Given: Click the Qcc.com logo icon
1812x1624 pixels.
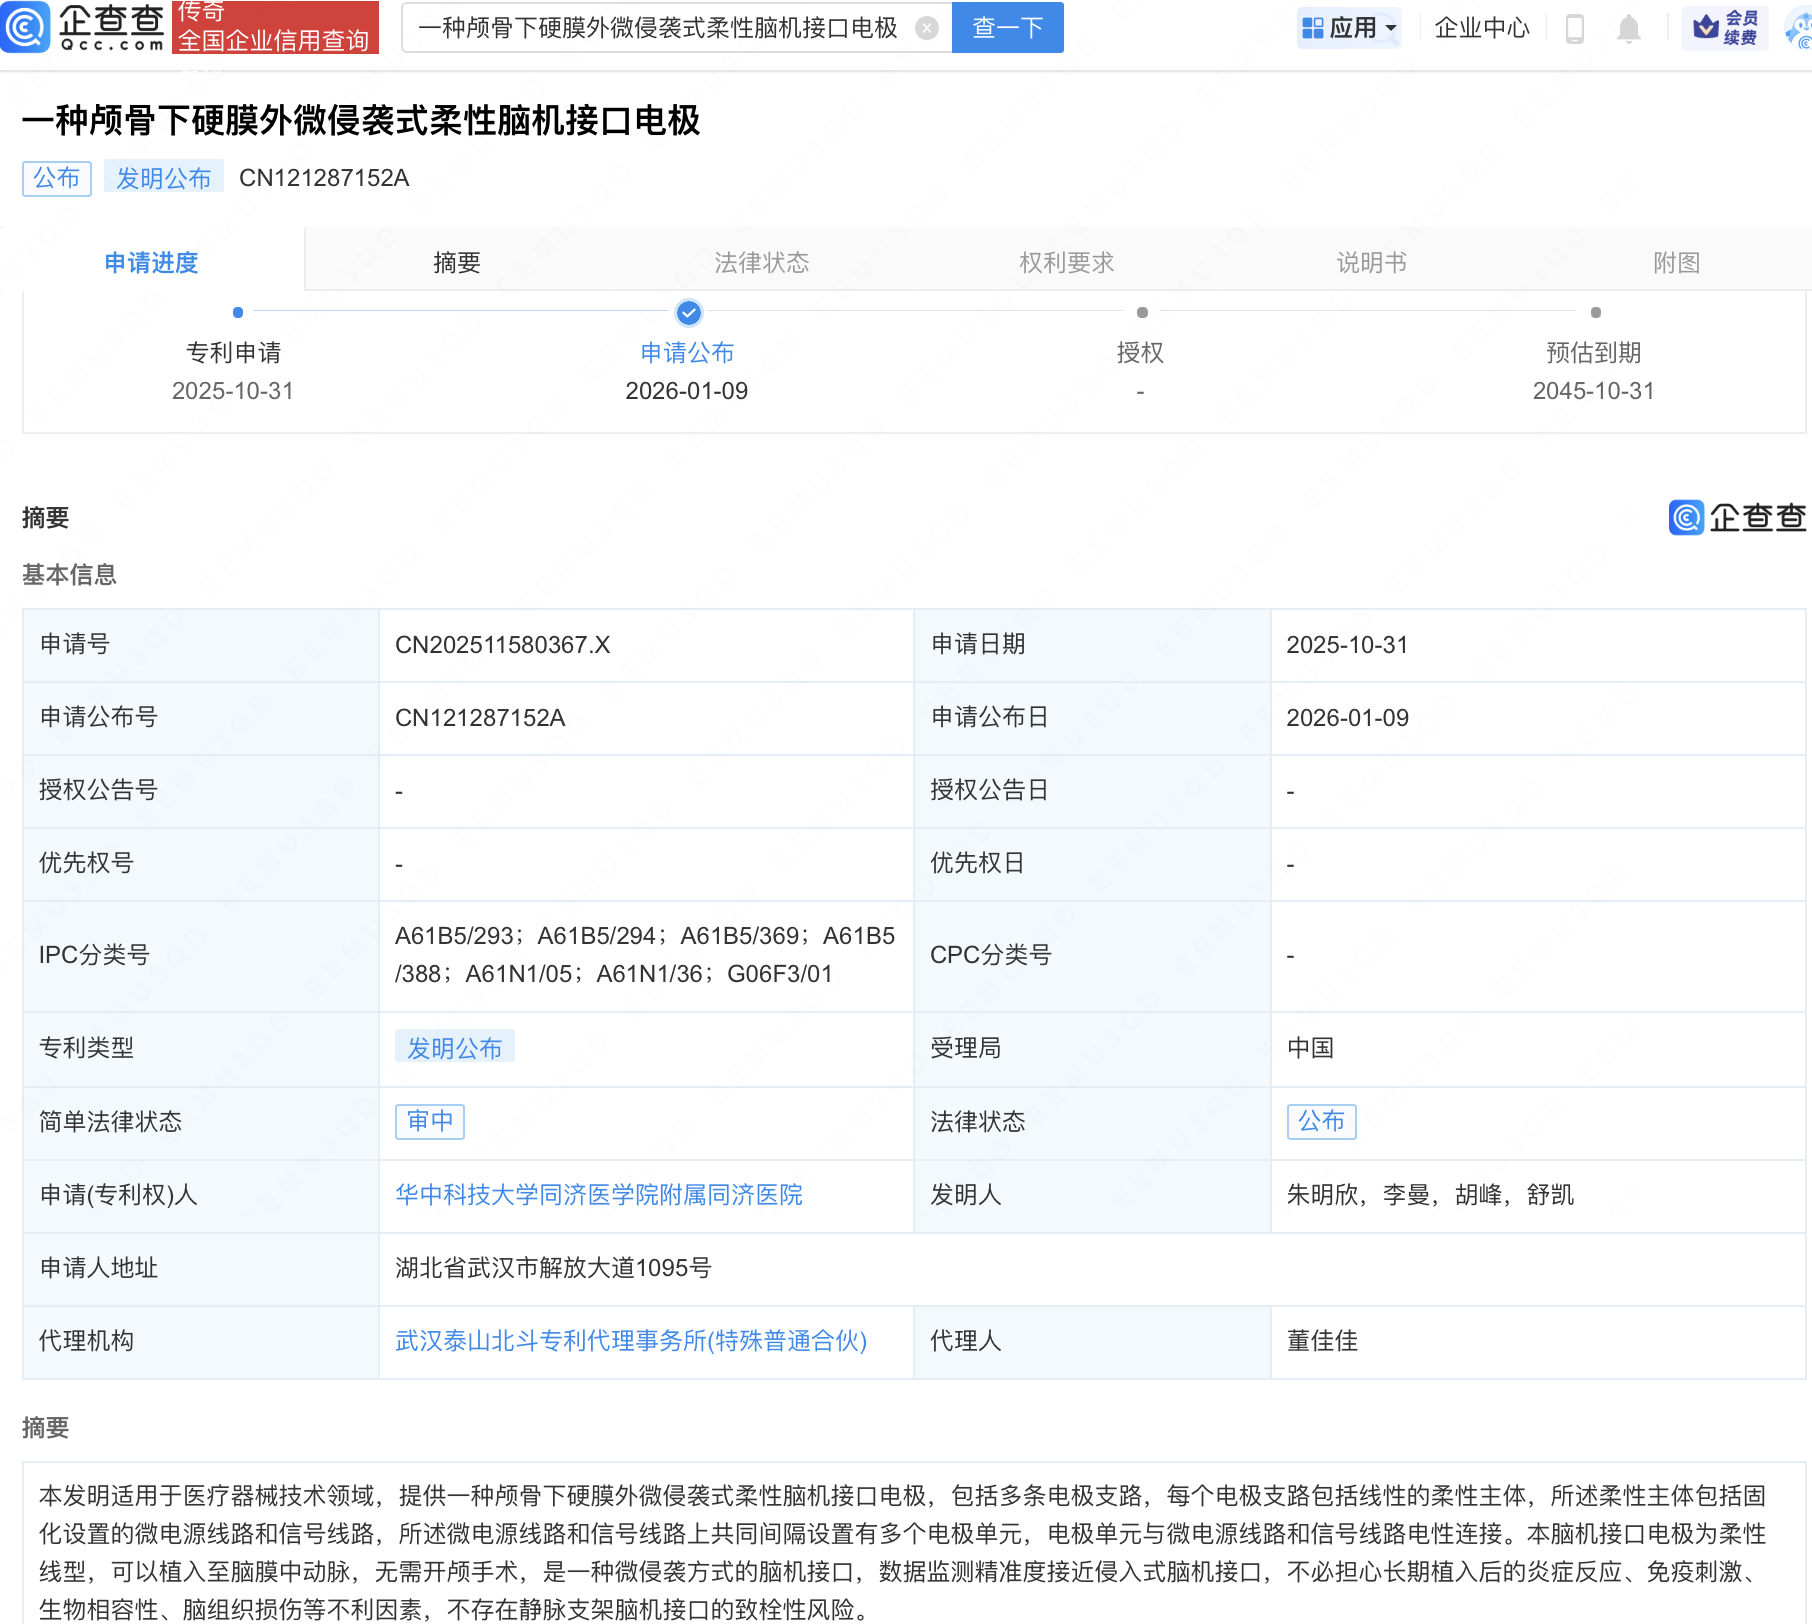Looking at the screenshot, I should tap(25, 27).
